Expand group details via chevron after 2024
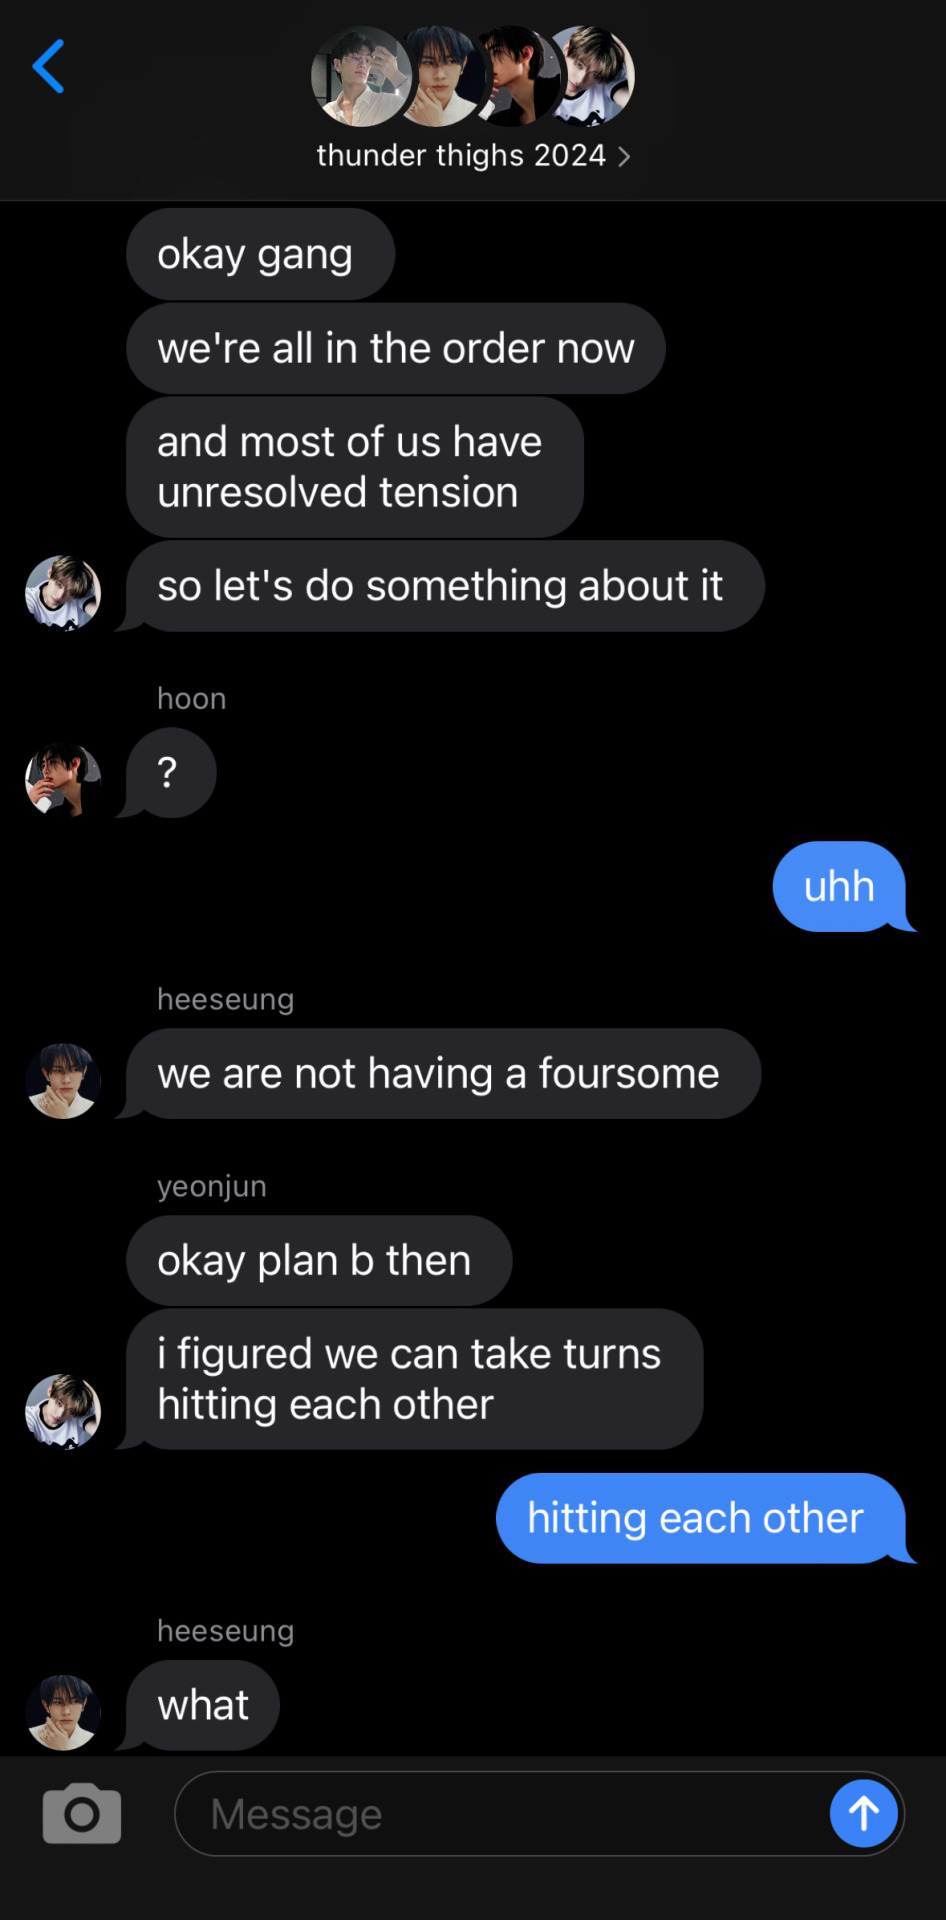Screen dimensions: 946x1920 coord(624,157)
